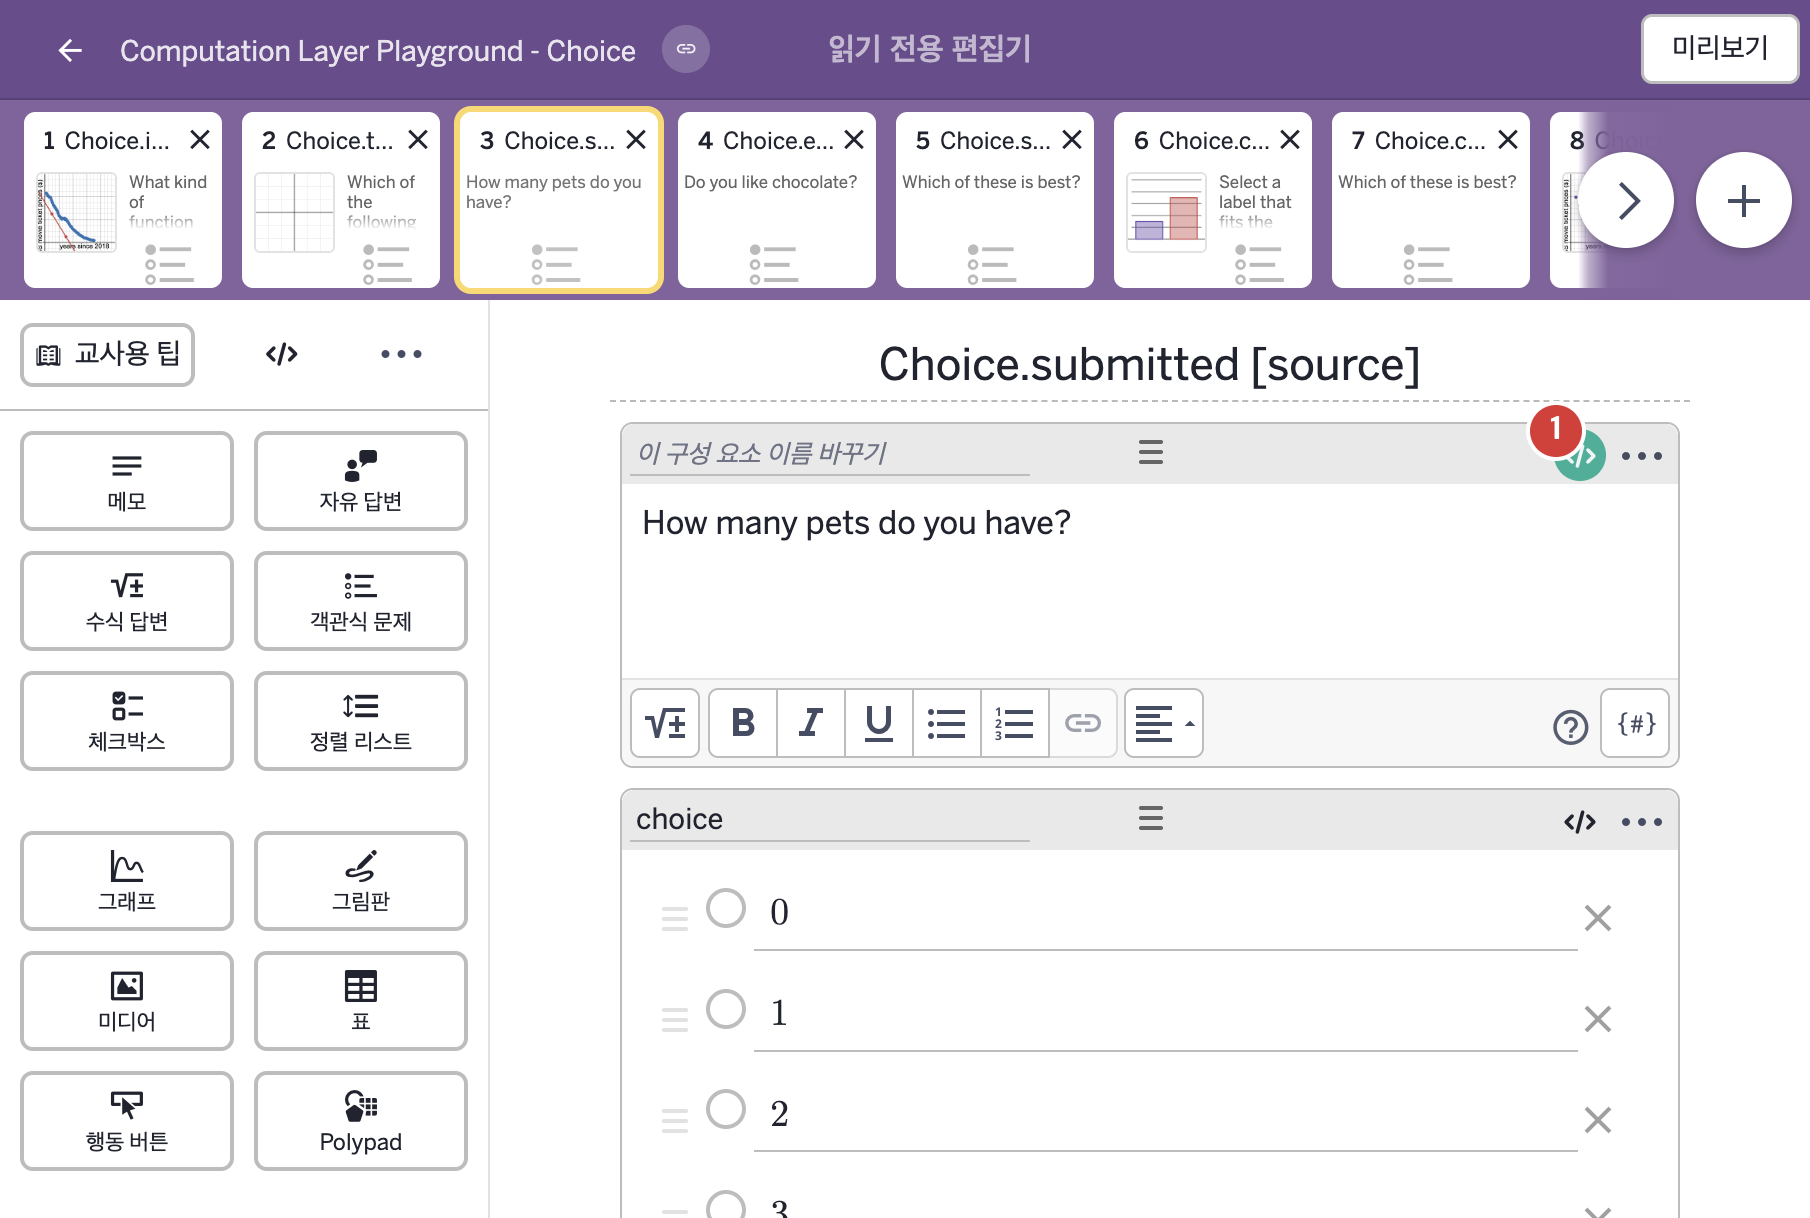Screen dimensions: 1810x1218
Task: Add a 체크박스 checkbox component
Action: pos(127,721)
